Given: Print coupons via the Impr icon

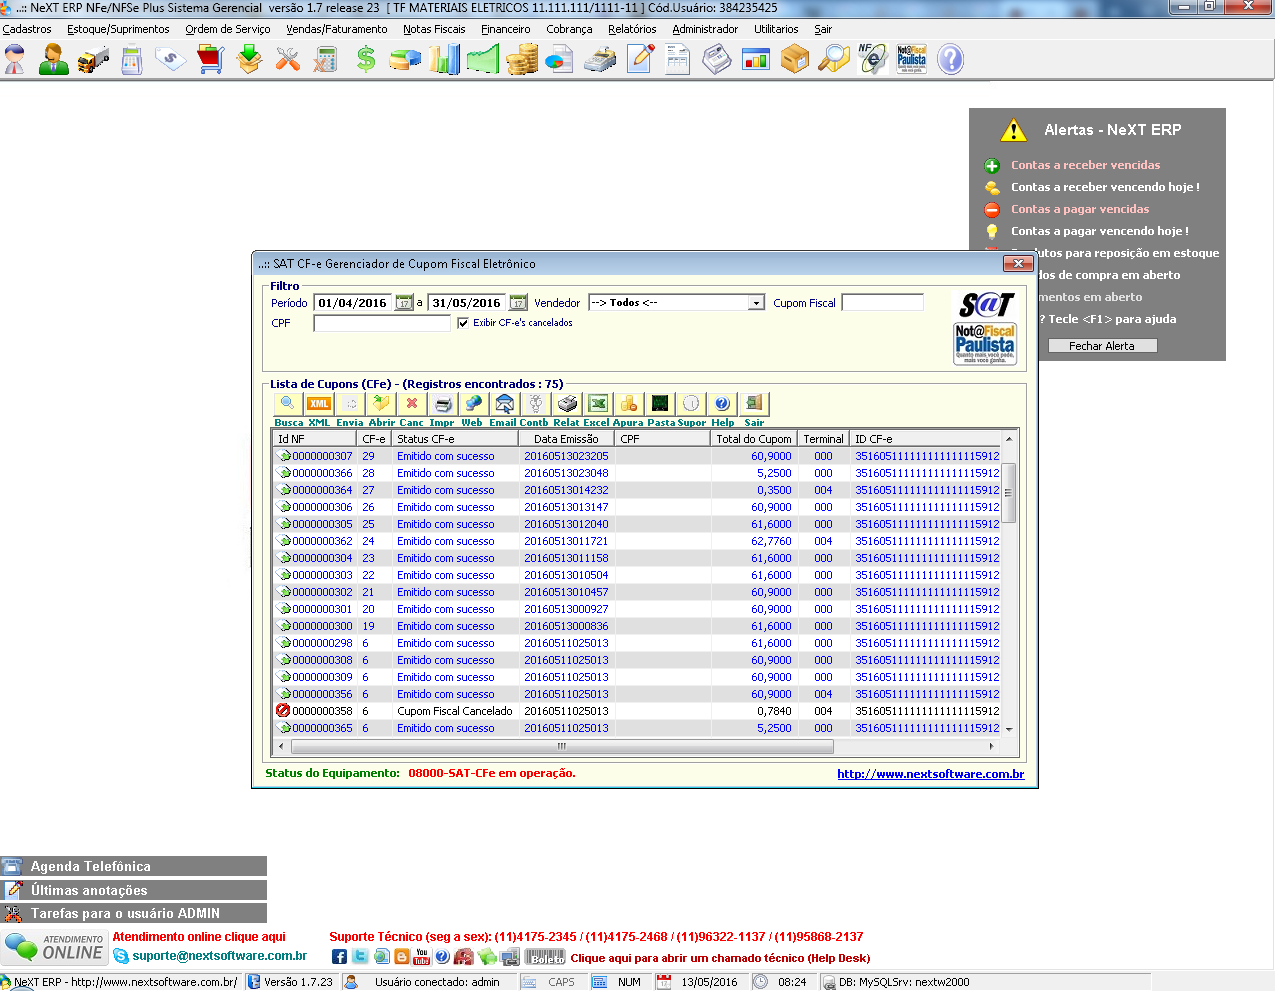Looking at the screenshot, I should tap(441, 403).
